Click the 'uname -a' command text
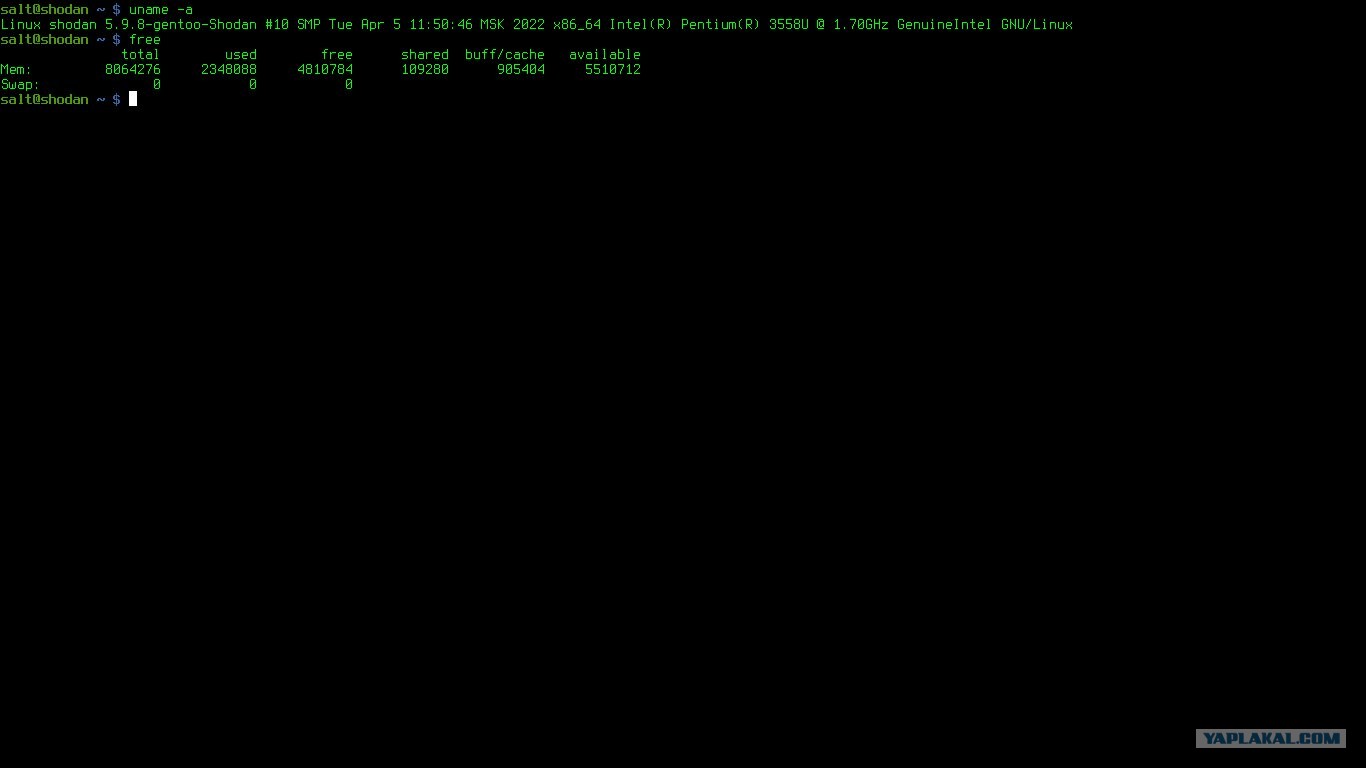This screenshot has height=768, width=1366. [x=161, y=9]
